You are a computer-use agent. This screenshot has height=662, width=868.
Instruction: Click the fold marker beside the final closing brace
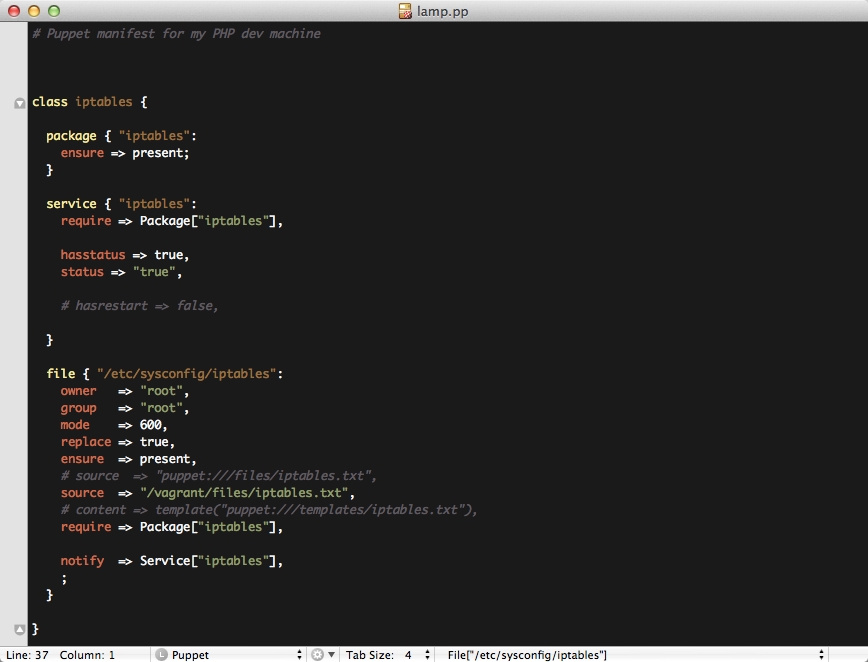pyautogui.click(x=19, y=629)
